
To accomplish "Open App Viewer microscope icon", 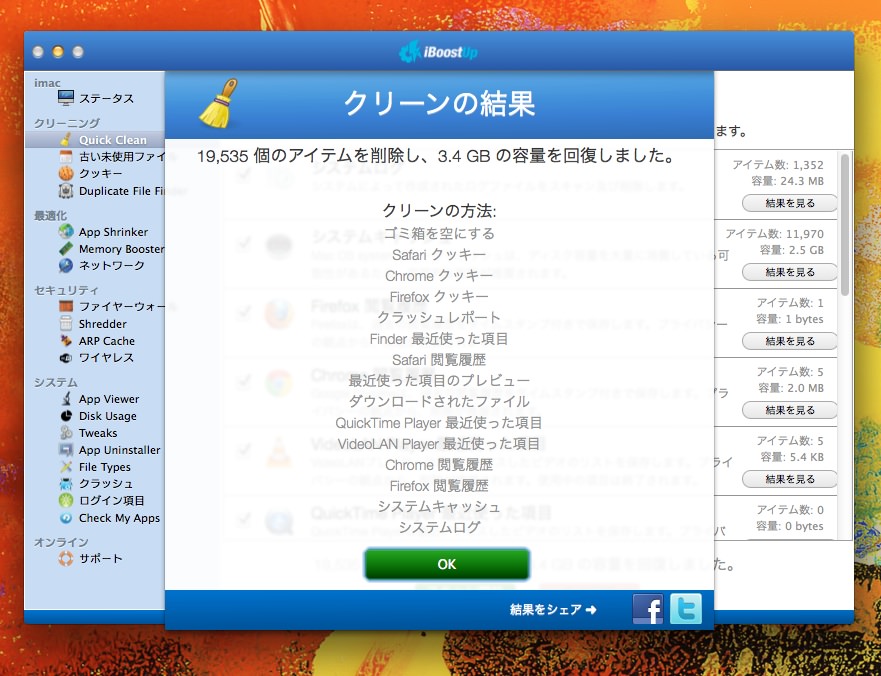I will (x=66, y=399).
